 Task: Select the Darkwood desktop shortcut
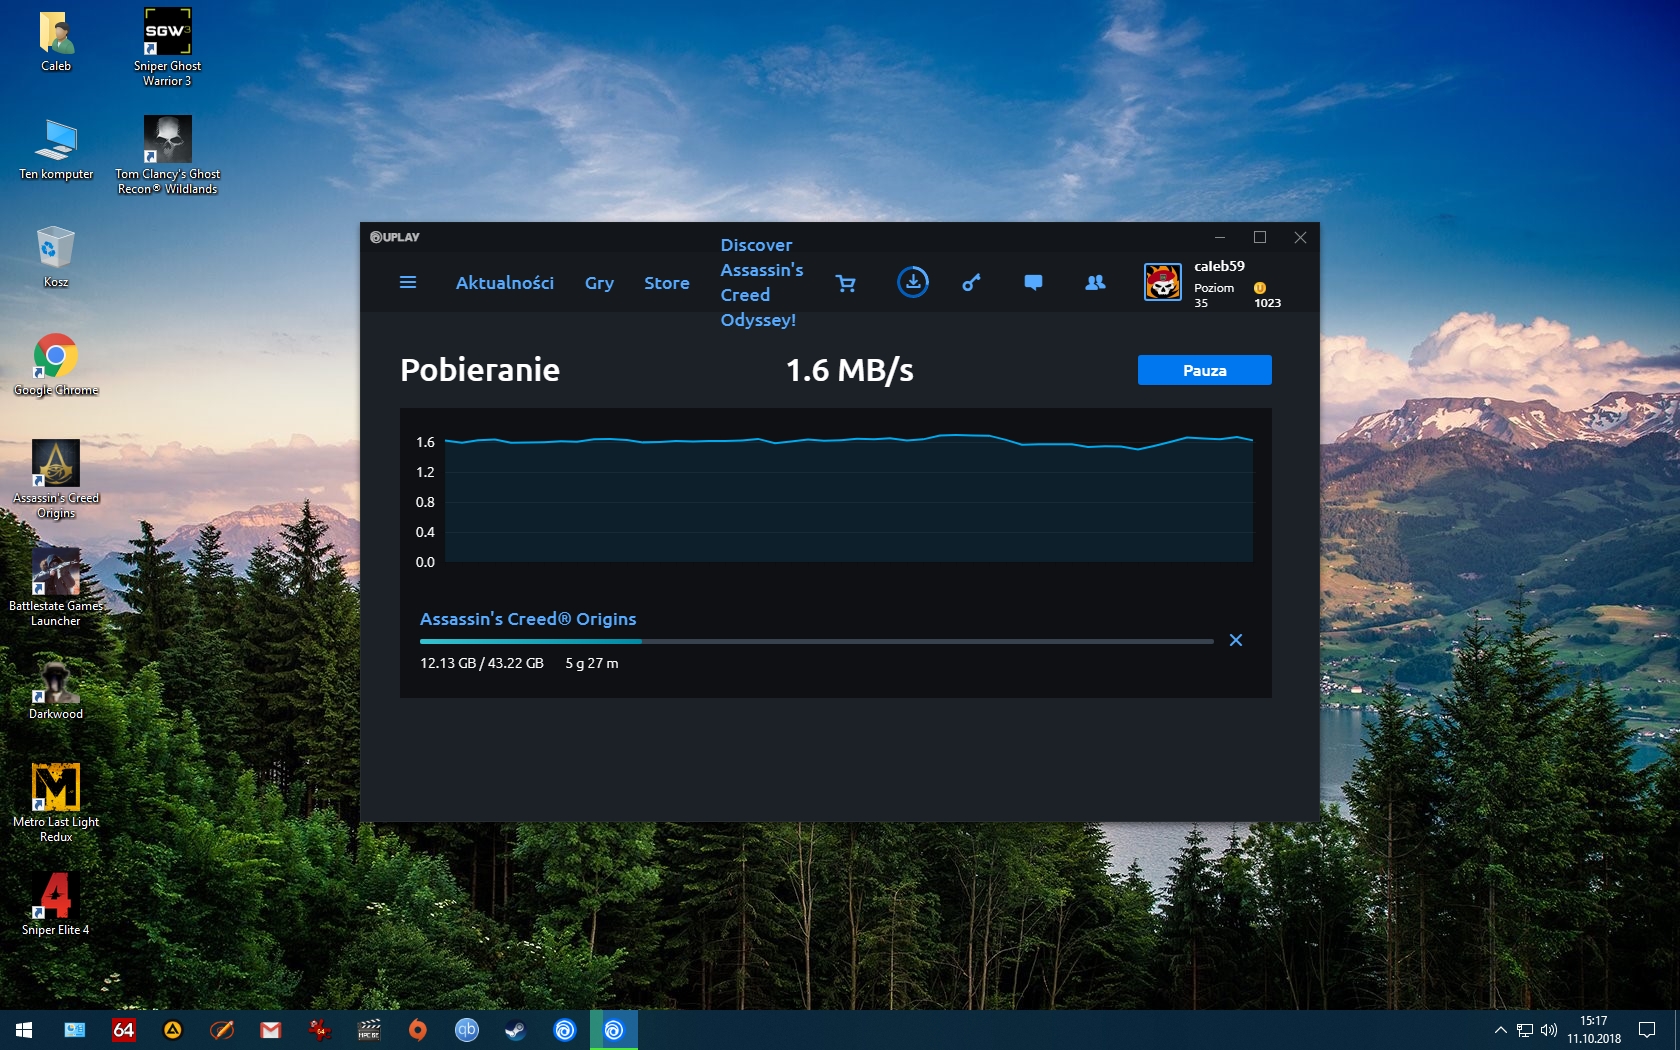56,689
